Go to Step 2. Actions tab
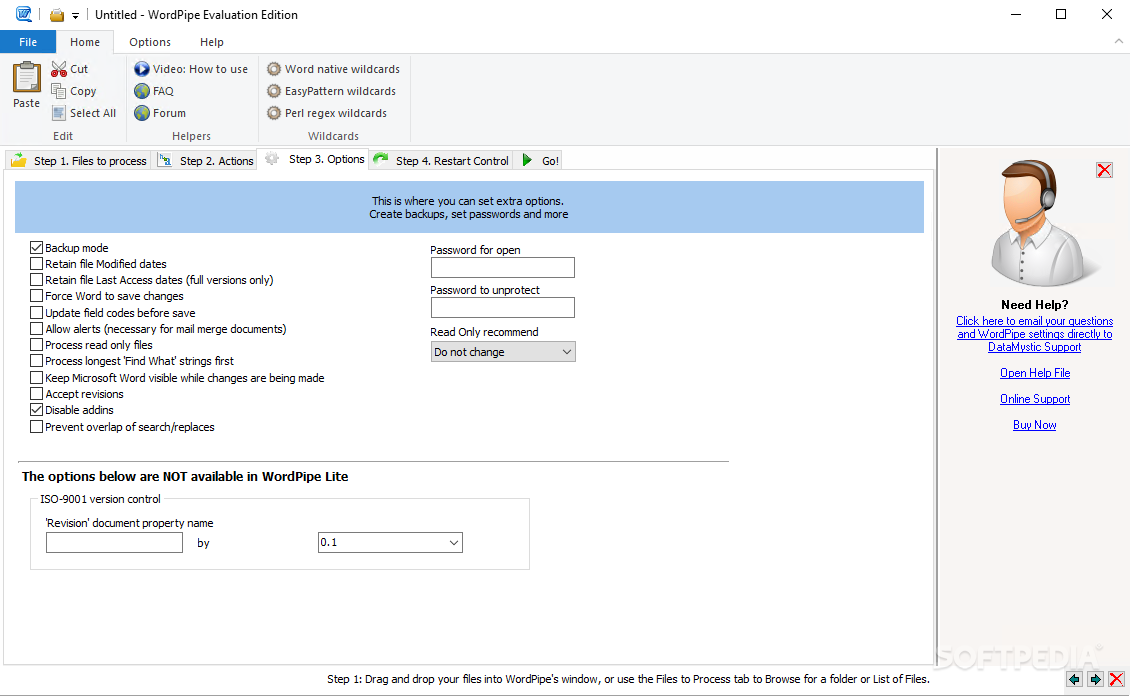The height and width of the screenshot is (696, 1130). point(206,161)
